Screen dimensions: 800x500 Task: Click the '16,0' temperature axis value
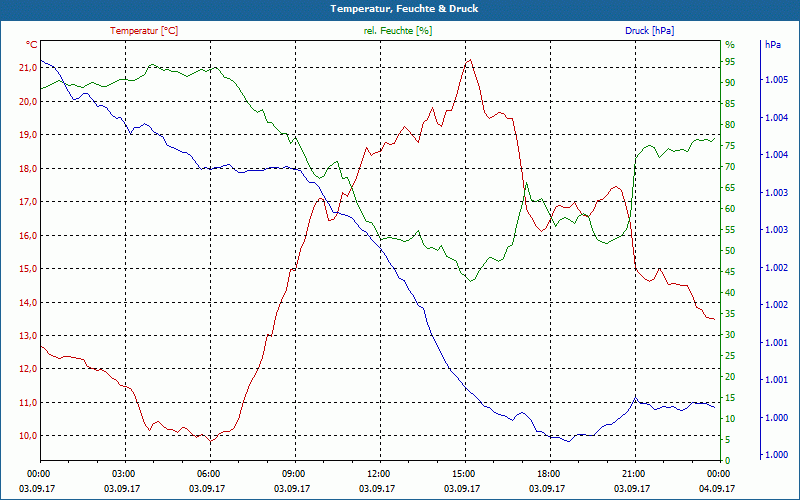click(28, 235)
